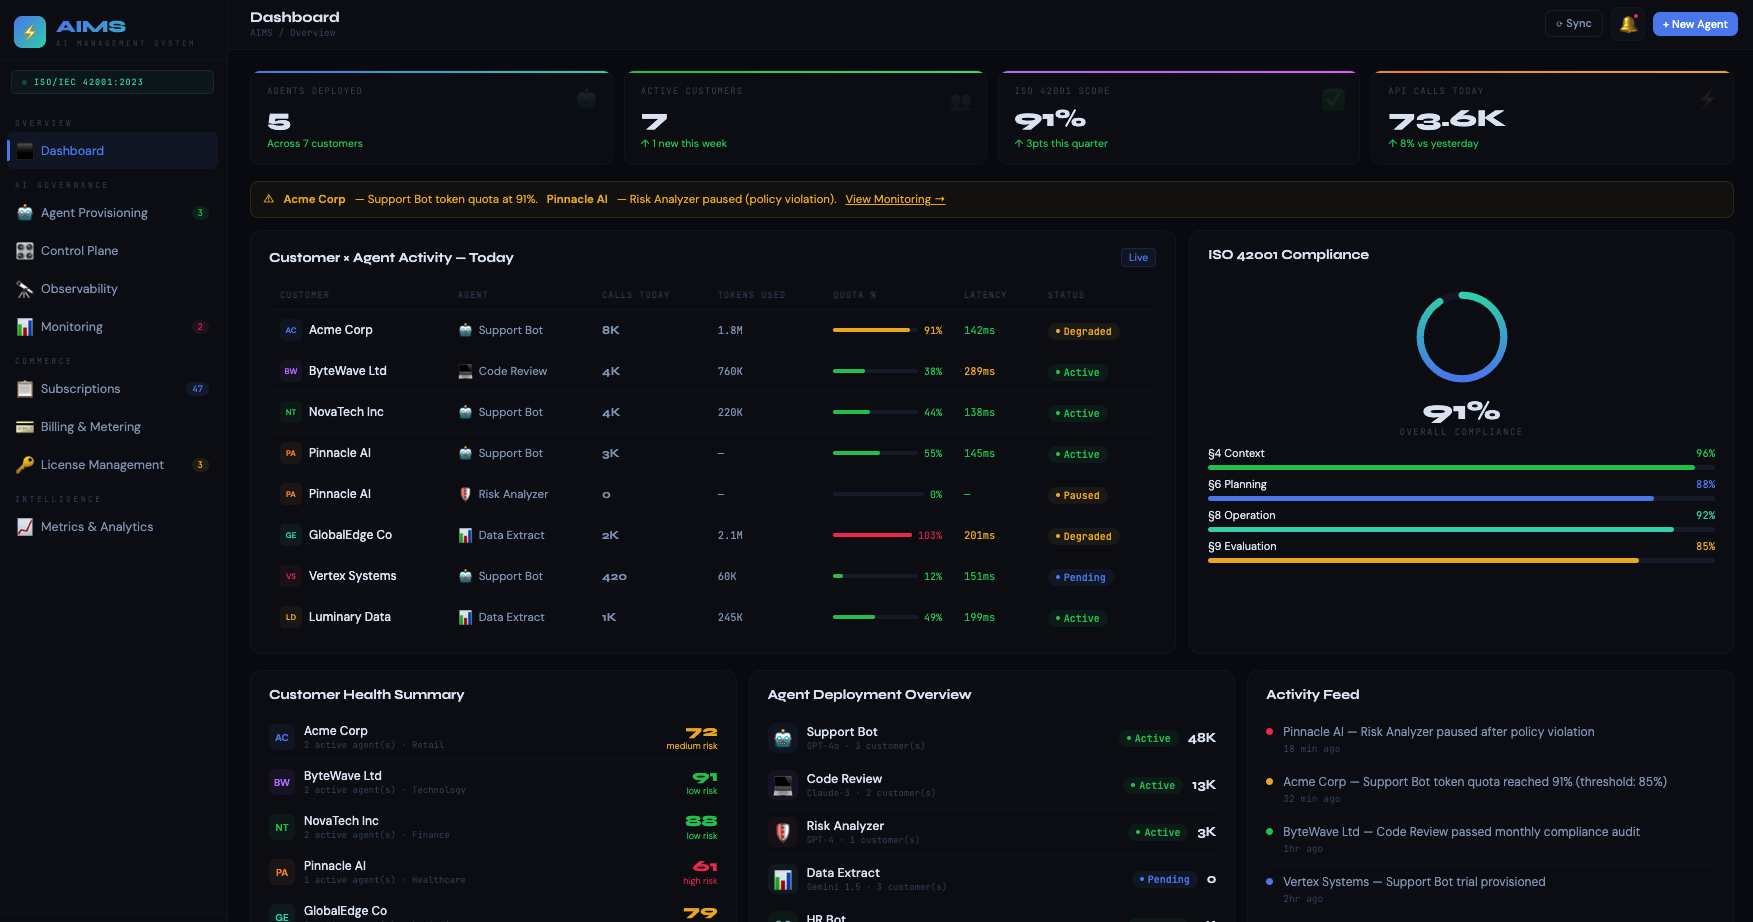Click GlobalEdge Co's Data Extract chart icon

coord(465,535)
